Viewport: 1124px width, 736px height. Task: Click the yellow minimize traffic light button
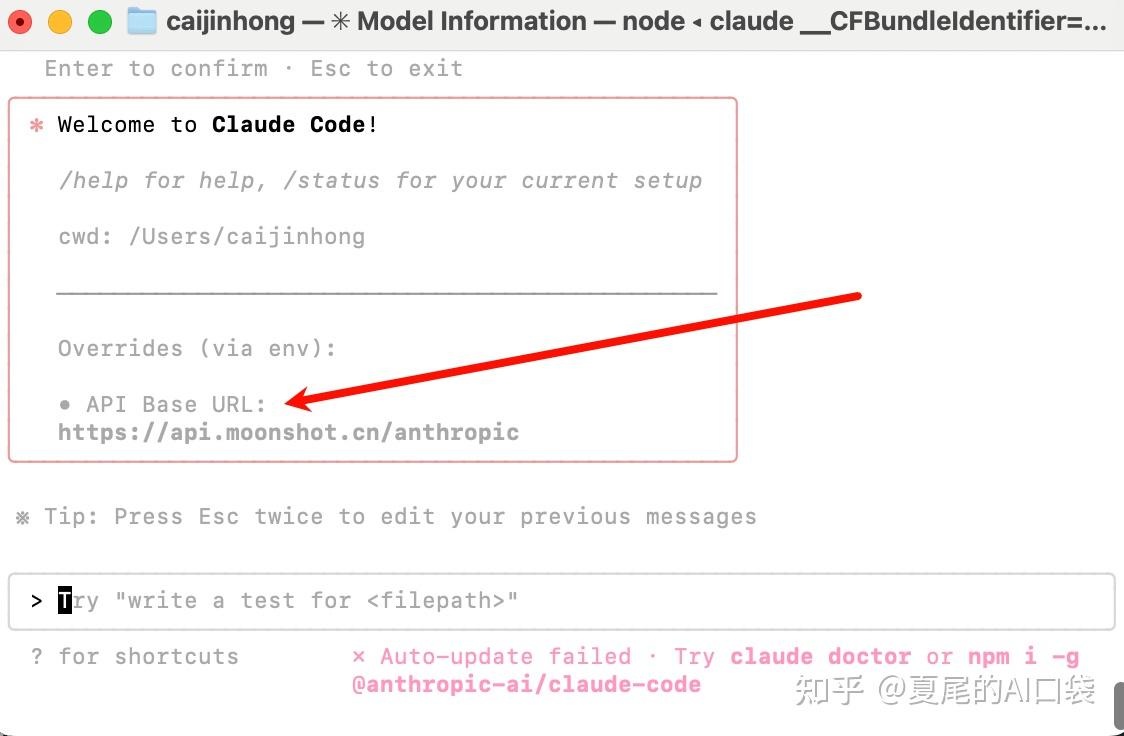pyautogui.click(x=58, y=20)
